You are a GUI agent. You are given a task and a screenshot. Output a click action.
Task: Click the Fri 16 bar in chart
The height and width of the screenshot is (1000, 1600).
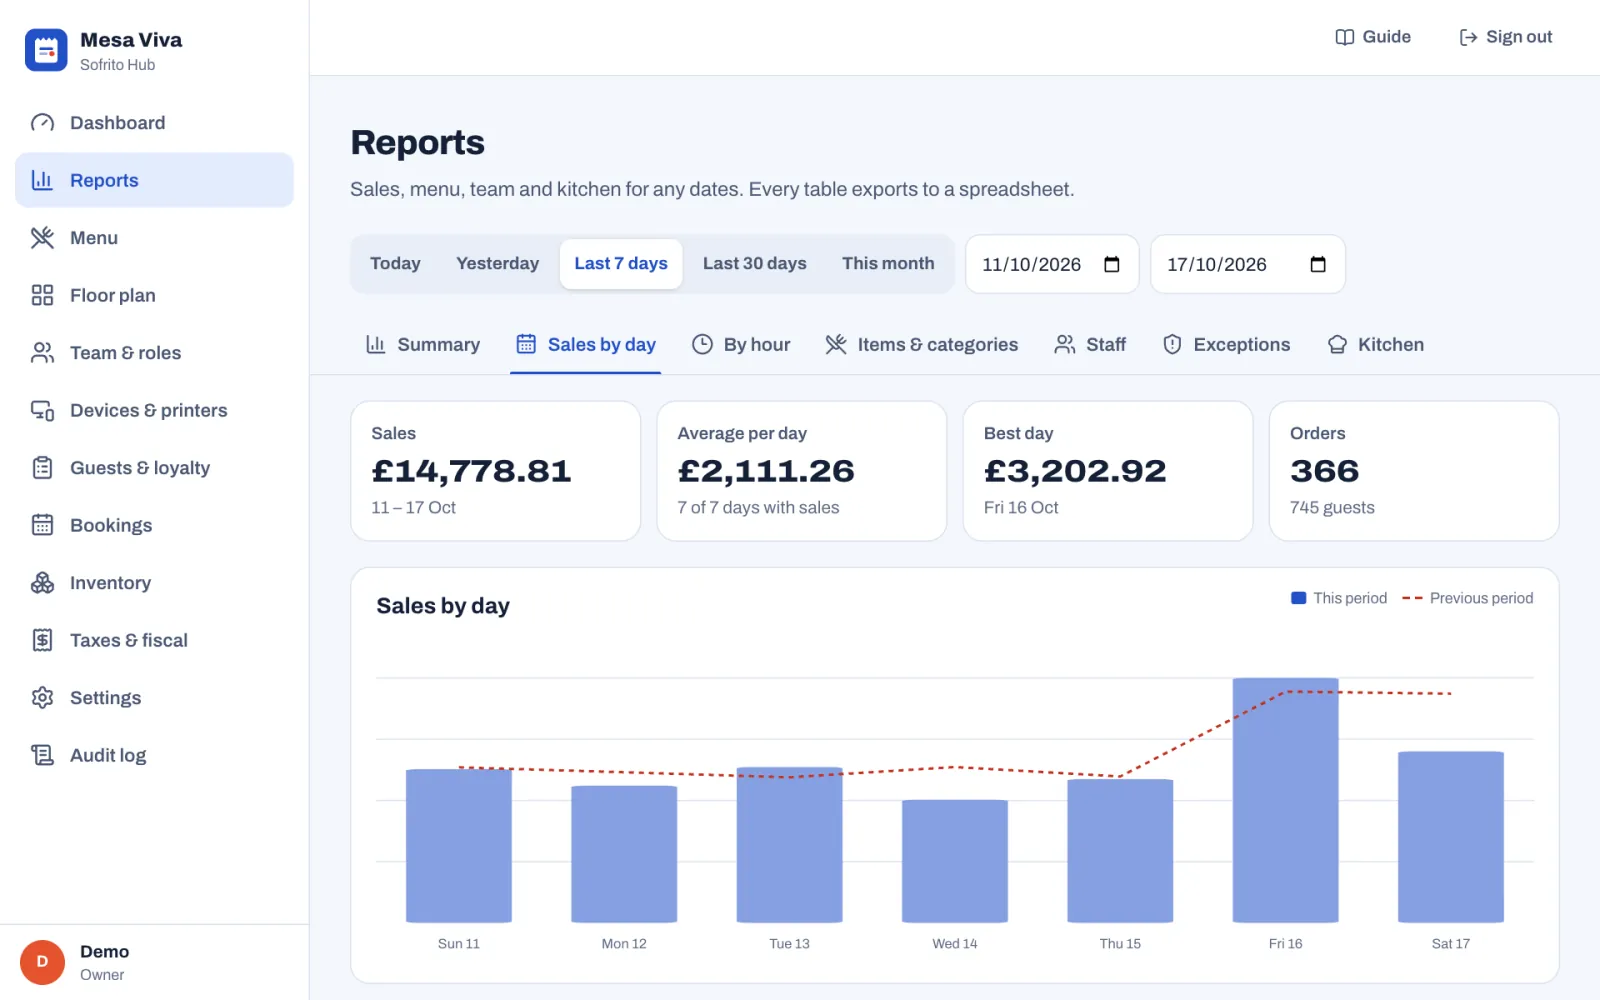(1285, 800)
